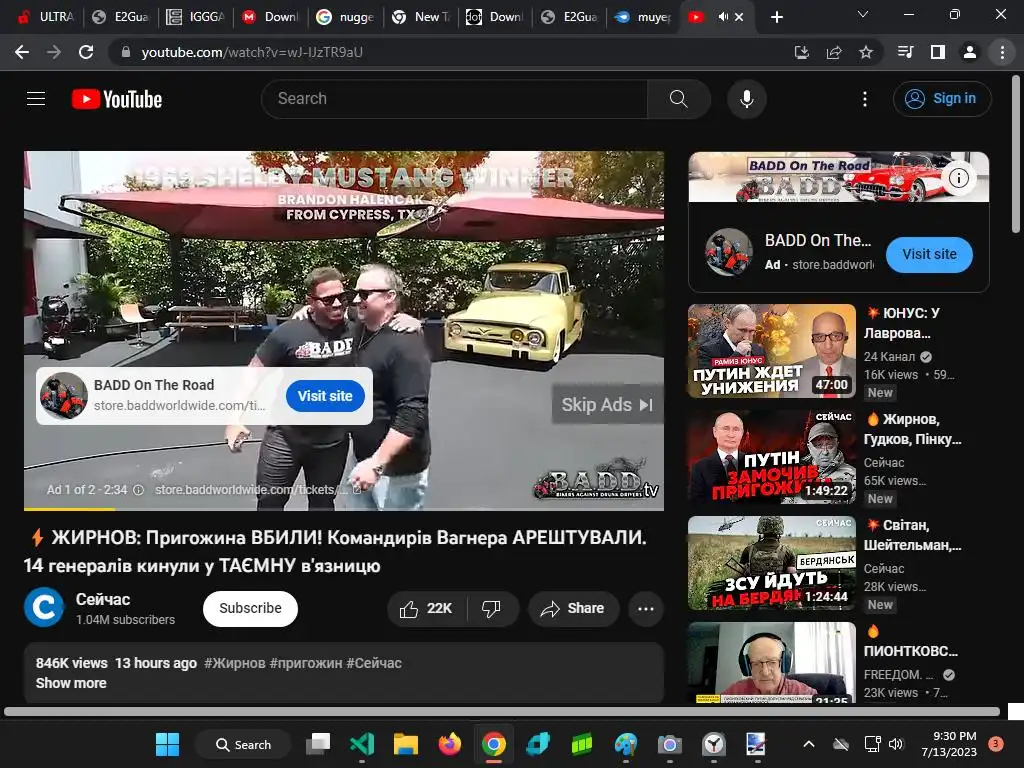The image size is (1024, 768).
Task: Open media control toolbar icon
Action: (906, 52)
